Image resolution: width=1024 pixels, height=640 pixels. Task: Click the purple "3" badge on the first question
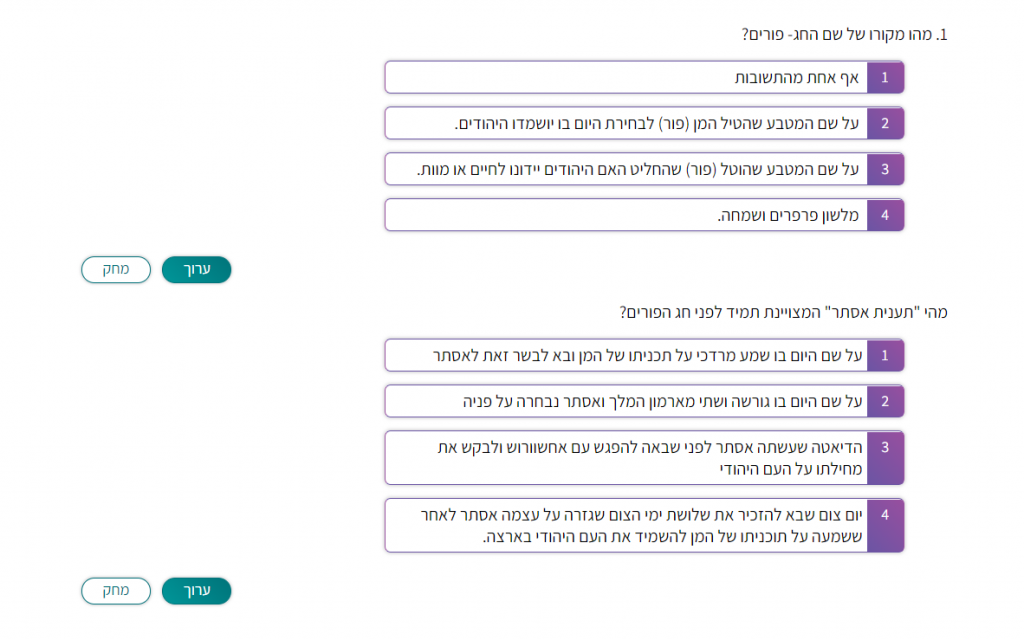(x=885, y=169)
